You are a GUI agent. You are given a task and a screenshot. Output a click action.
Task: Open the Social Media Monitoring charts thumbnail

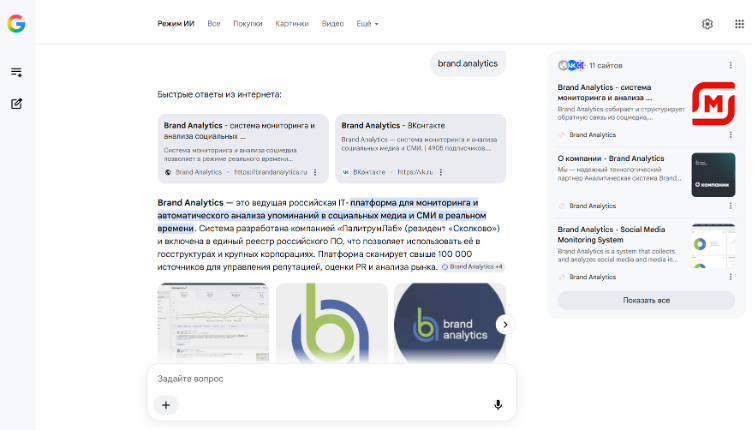(x=713, y=246)
